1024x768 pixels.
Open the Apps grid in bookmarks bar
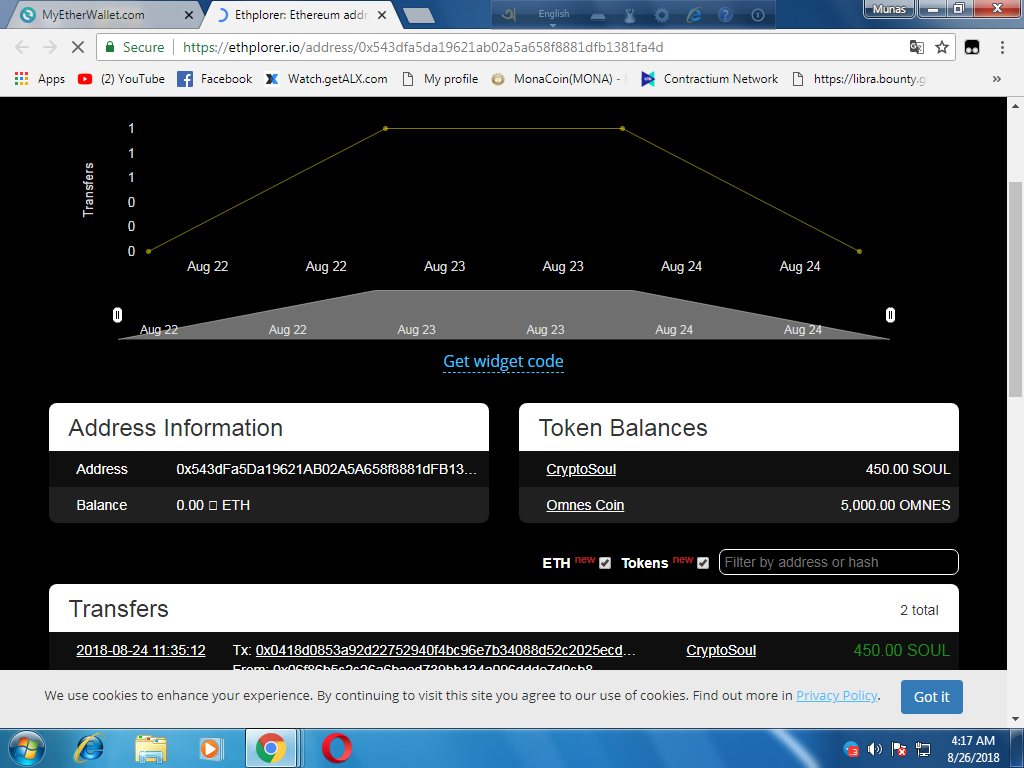(40, 79)
